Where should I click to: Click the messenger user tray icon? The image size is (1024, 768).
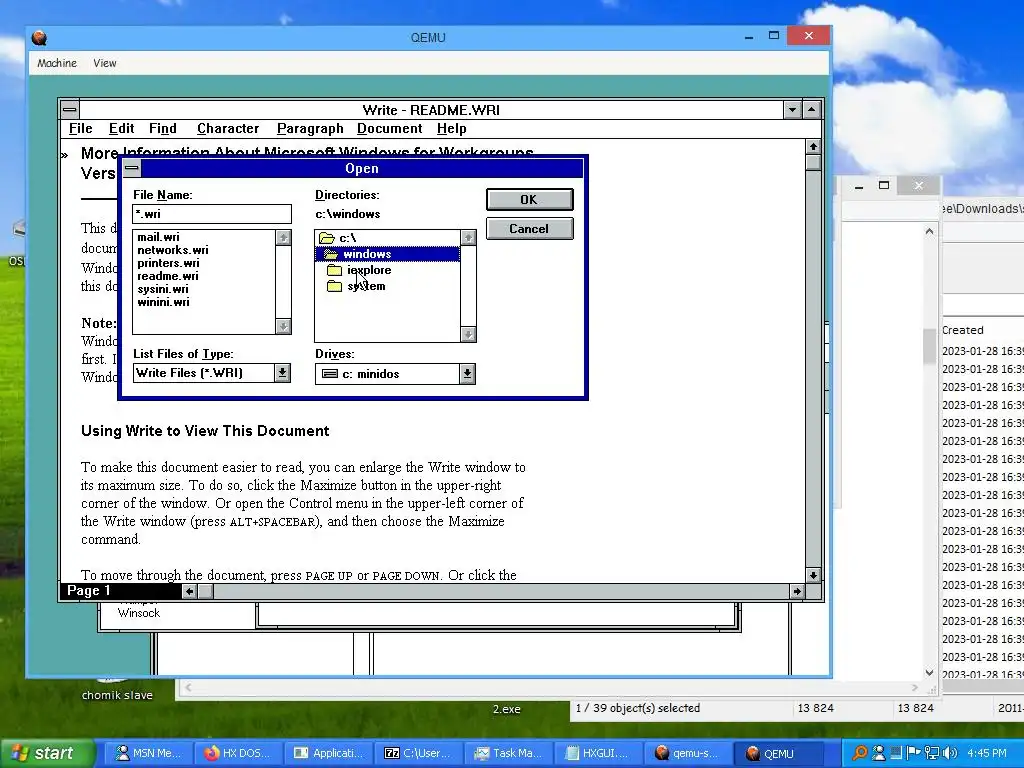(x=879, y=753)
